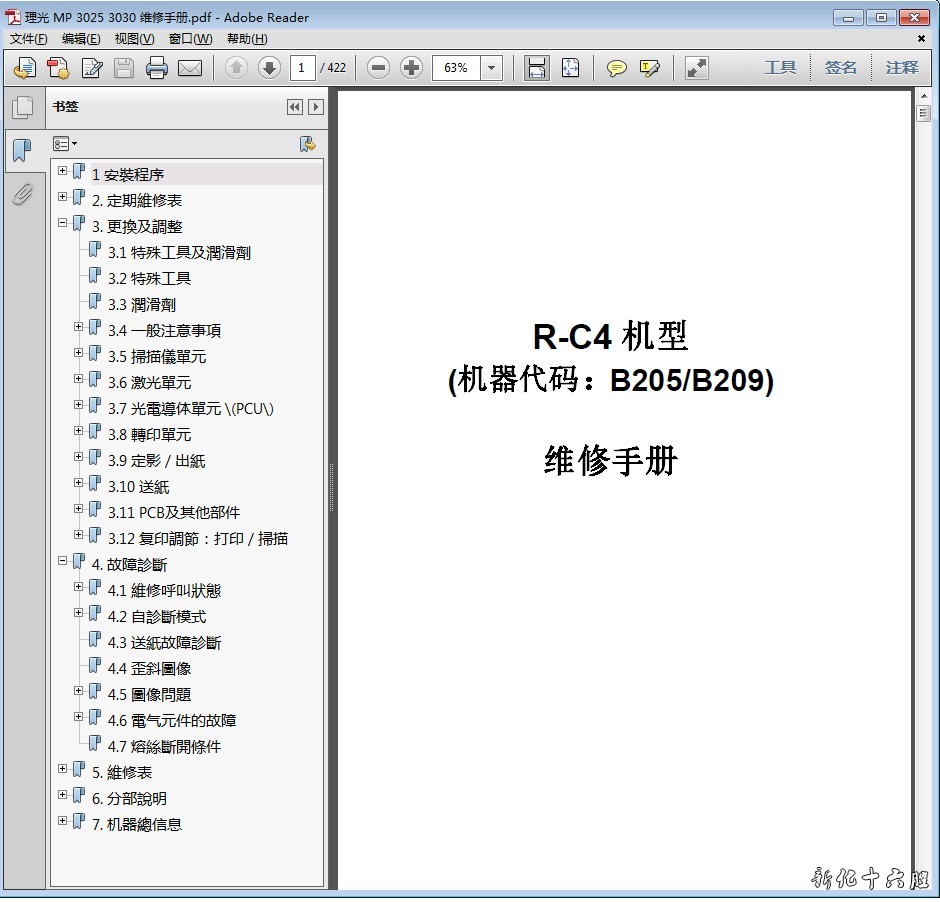Switch to read mode view icon

coord(697,68)
